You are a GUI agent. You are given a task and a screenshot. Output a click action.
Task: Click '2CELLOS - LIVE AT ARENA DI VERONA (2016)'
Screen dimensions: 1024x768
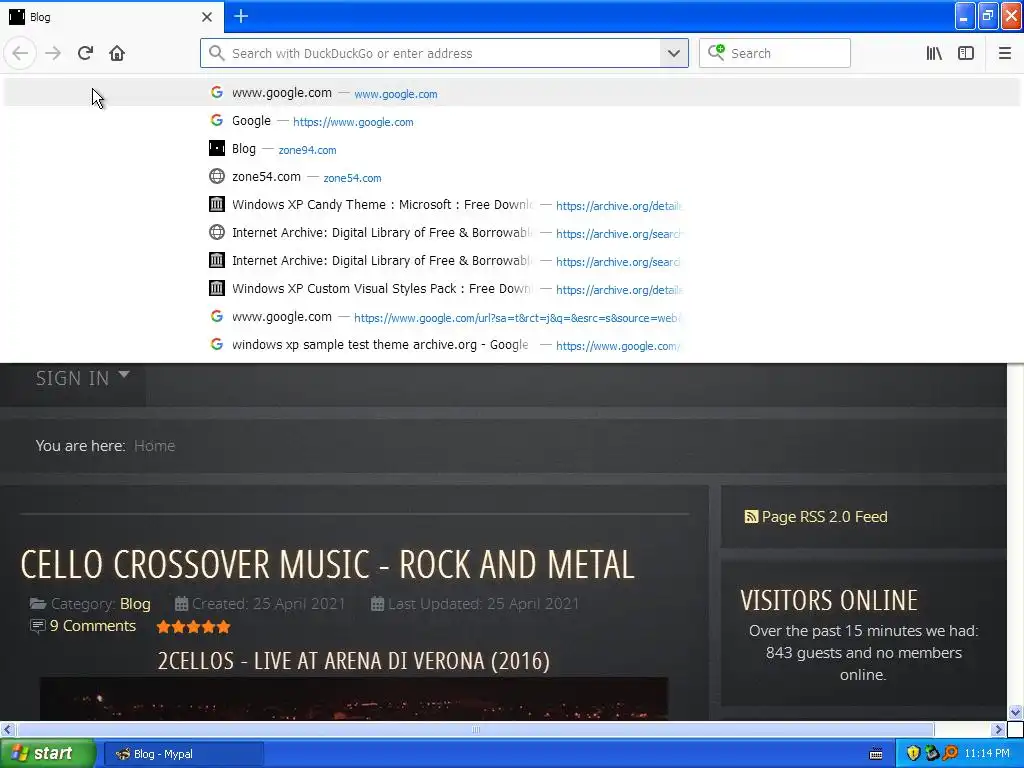tap(353, 661)
